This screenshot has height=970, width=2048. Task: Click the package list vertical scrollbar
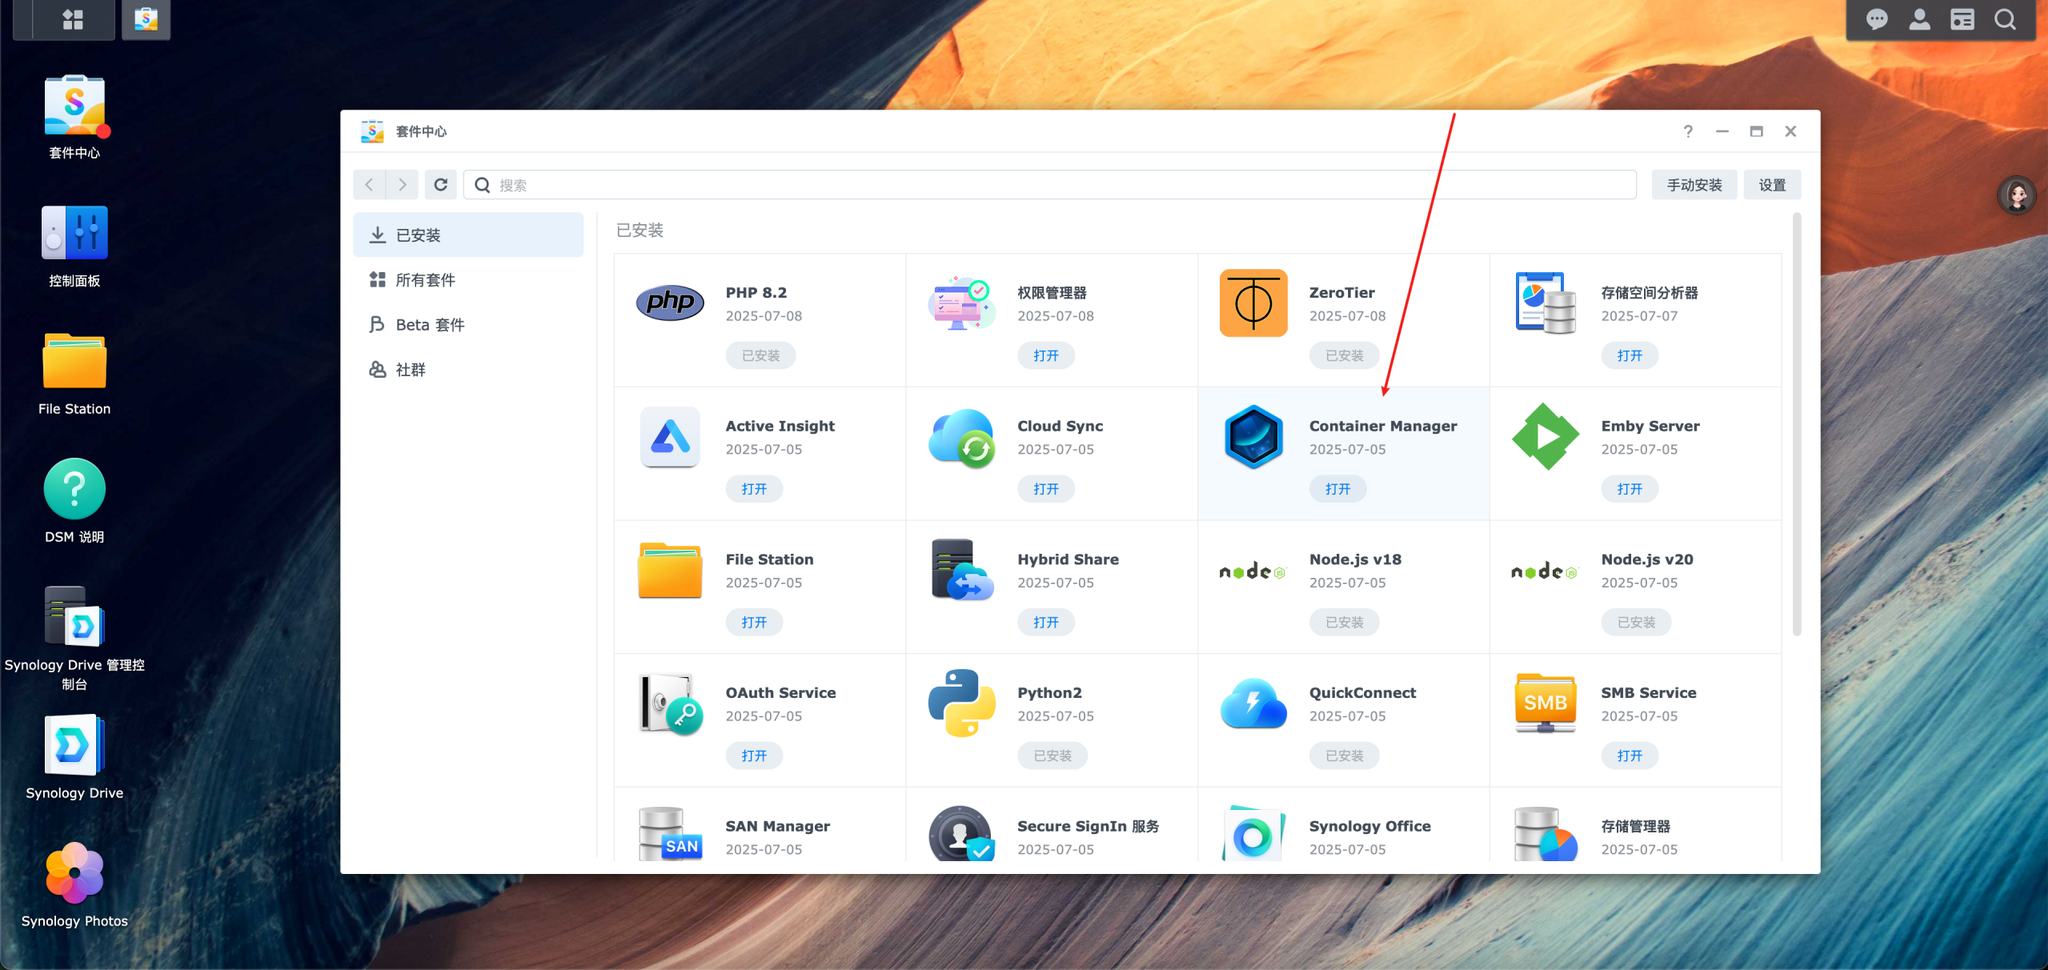click(x=1797, y=425)
